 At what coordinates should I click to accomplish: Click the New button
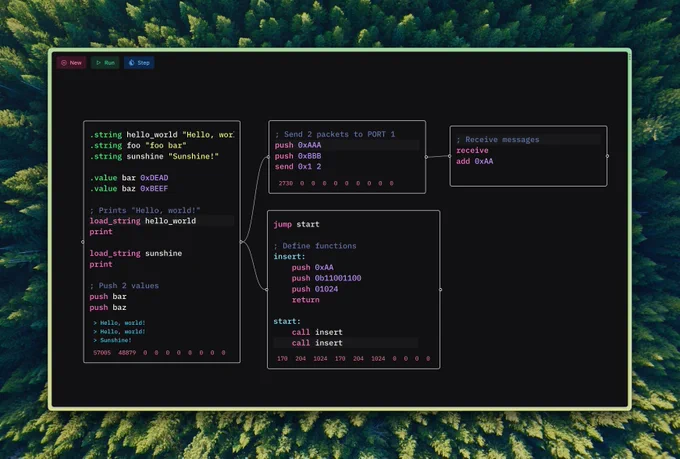pyautogui.click(x=71, y=62)
